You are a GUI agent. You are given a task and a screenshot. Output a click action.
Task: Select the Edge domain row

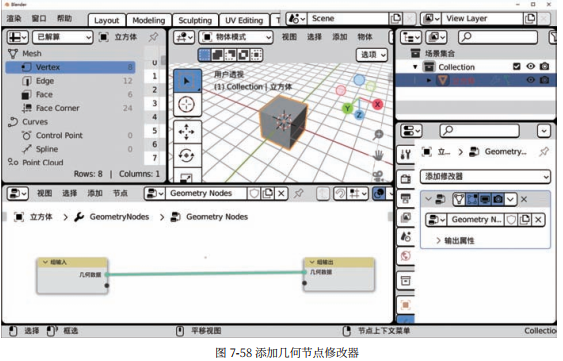pyautogui.click(x=70, y=81)
